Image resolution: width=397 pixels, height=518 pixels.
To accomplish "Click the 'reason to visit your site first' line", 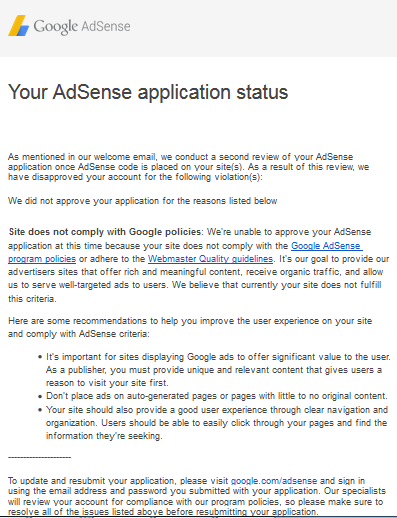I will 107,383.
